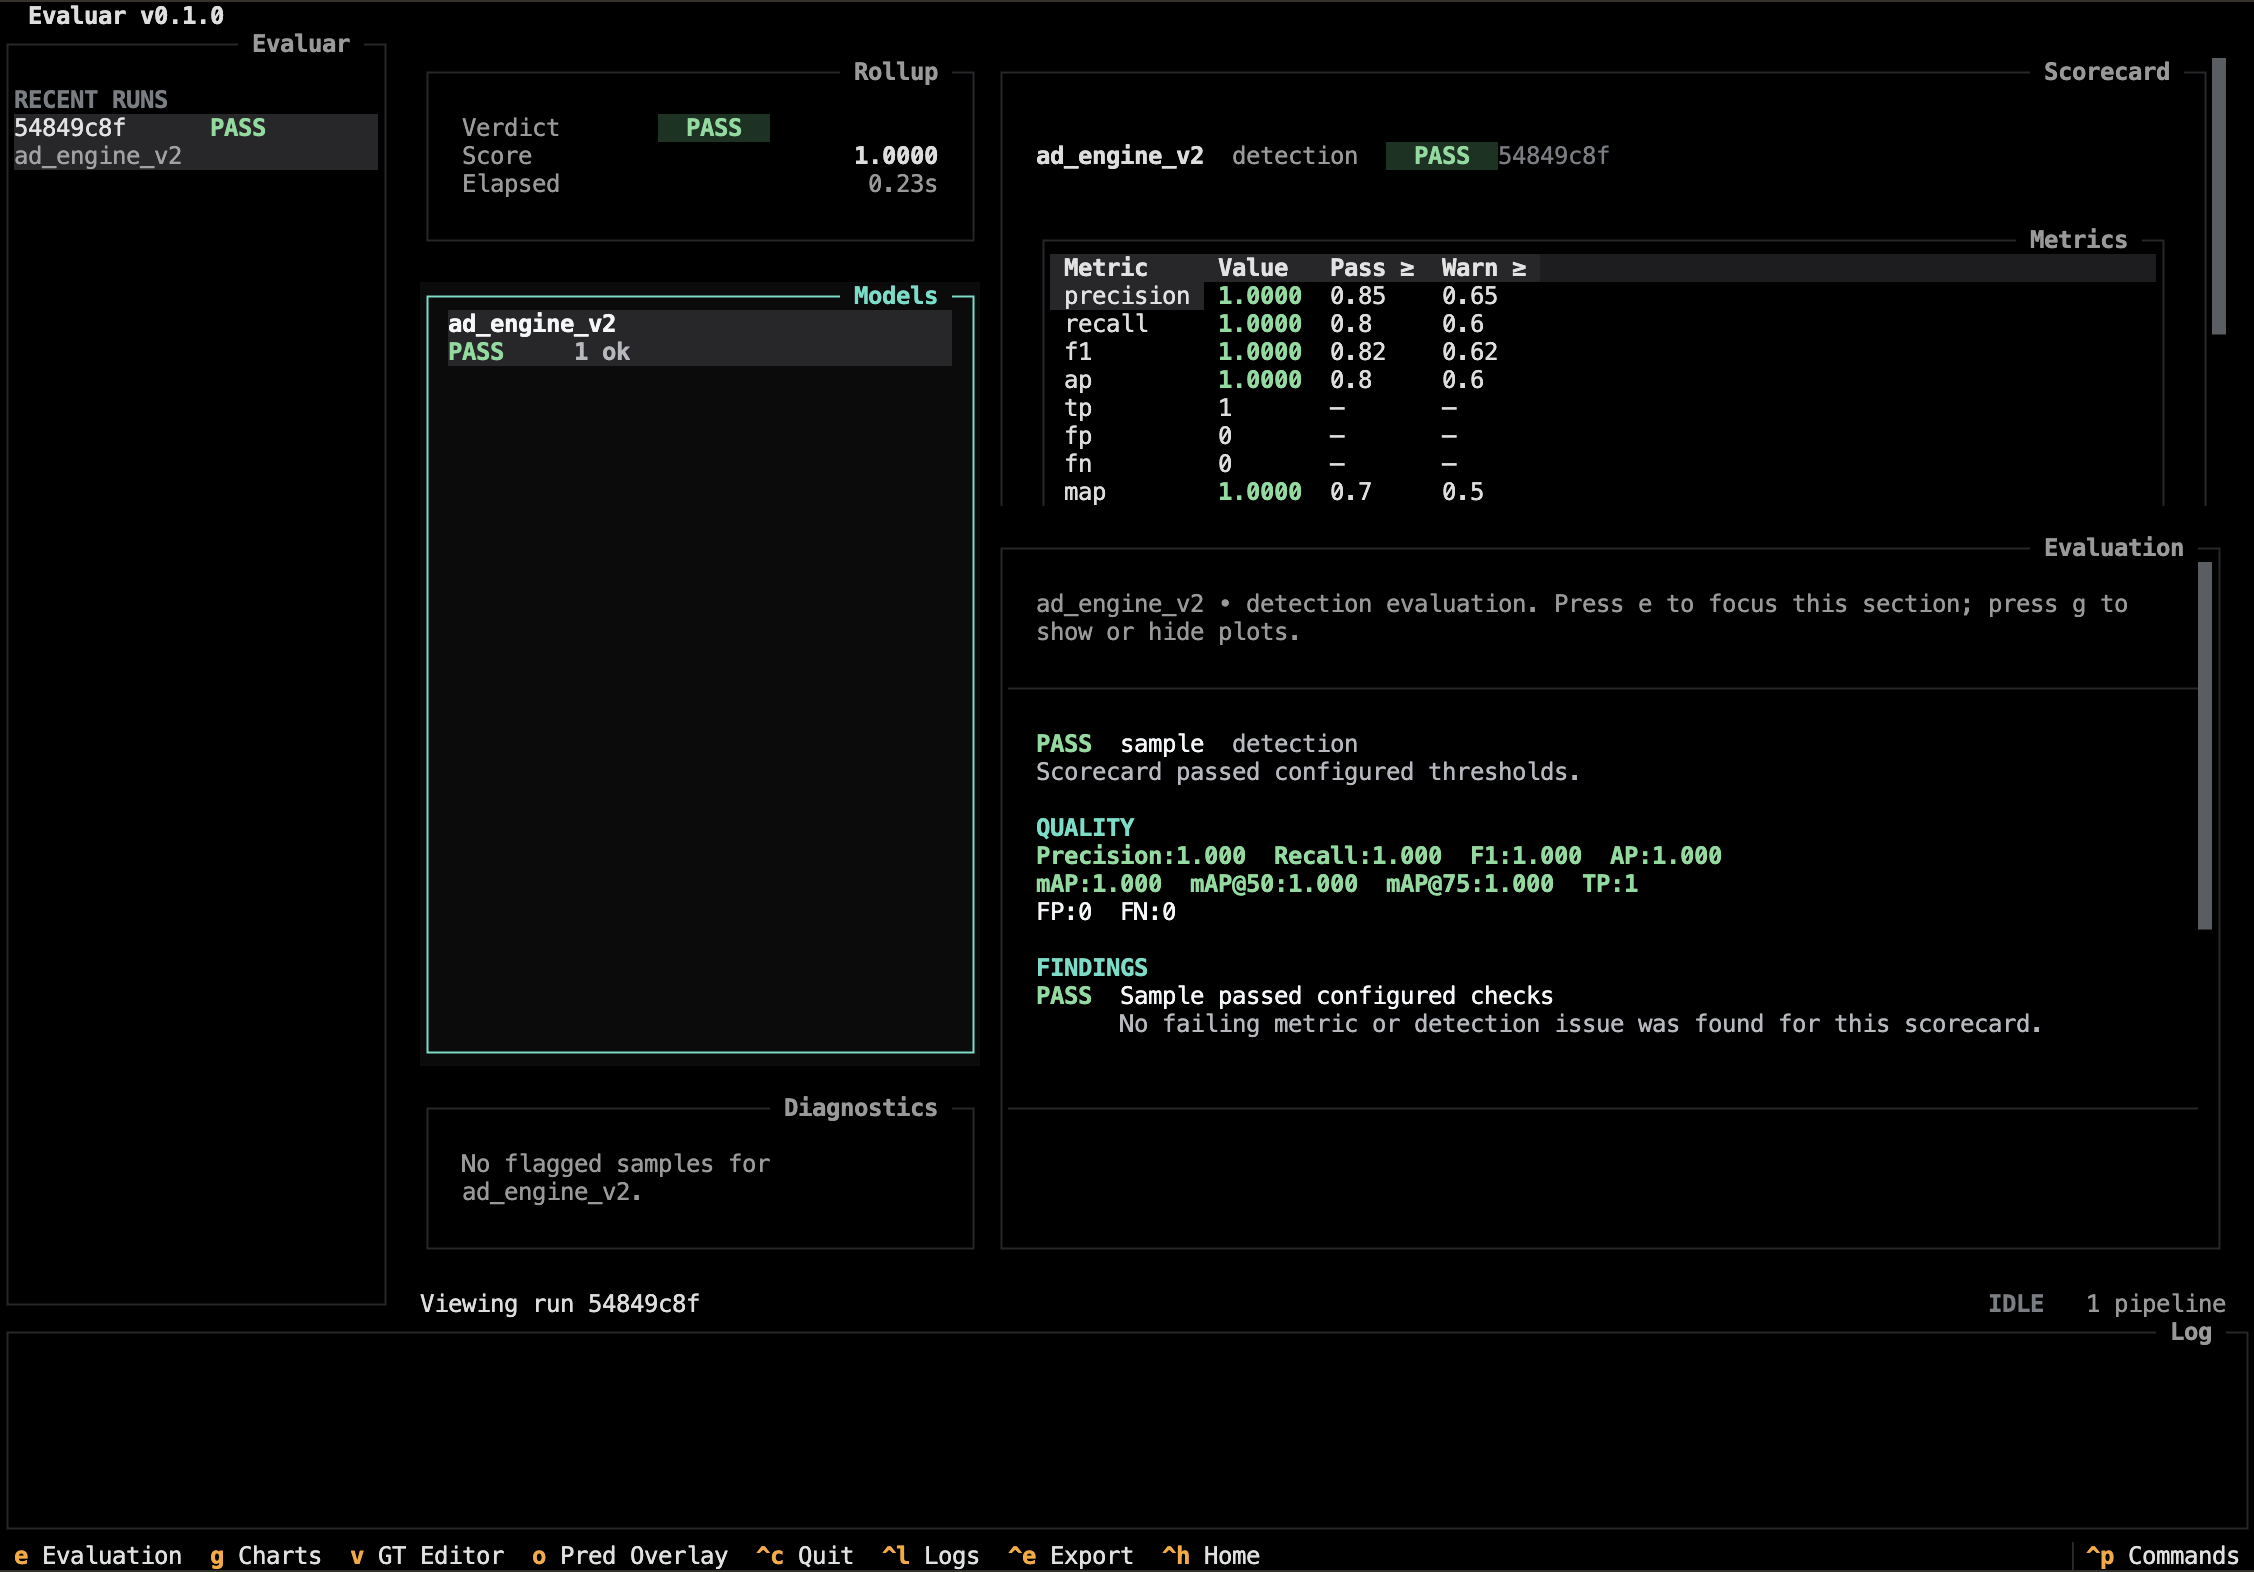The height and width of the screenshot is (1572, 2254).
Task: Click the Evaluation panel scrollbar
Action: coord(2205,746)
